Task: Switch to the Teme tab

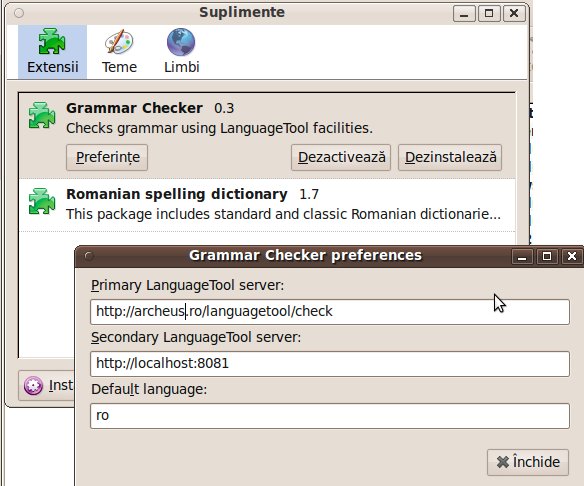Action: pyautogui.click(x=119, y=52)
